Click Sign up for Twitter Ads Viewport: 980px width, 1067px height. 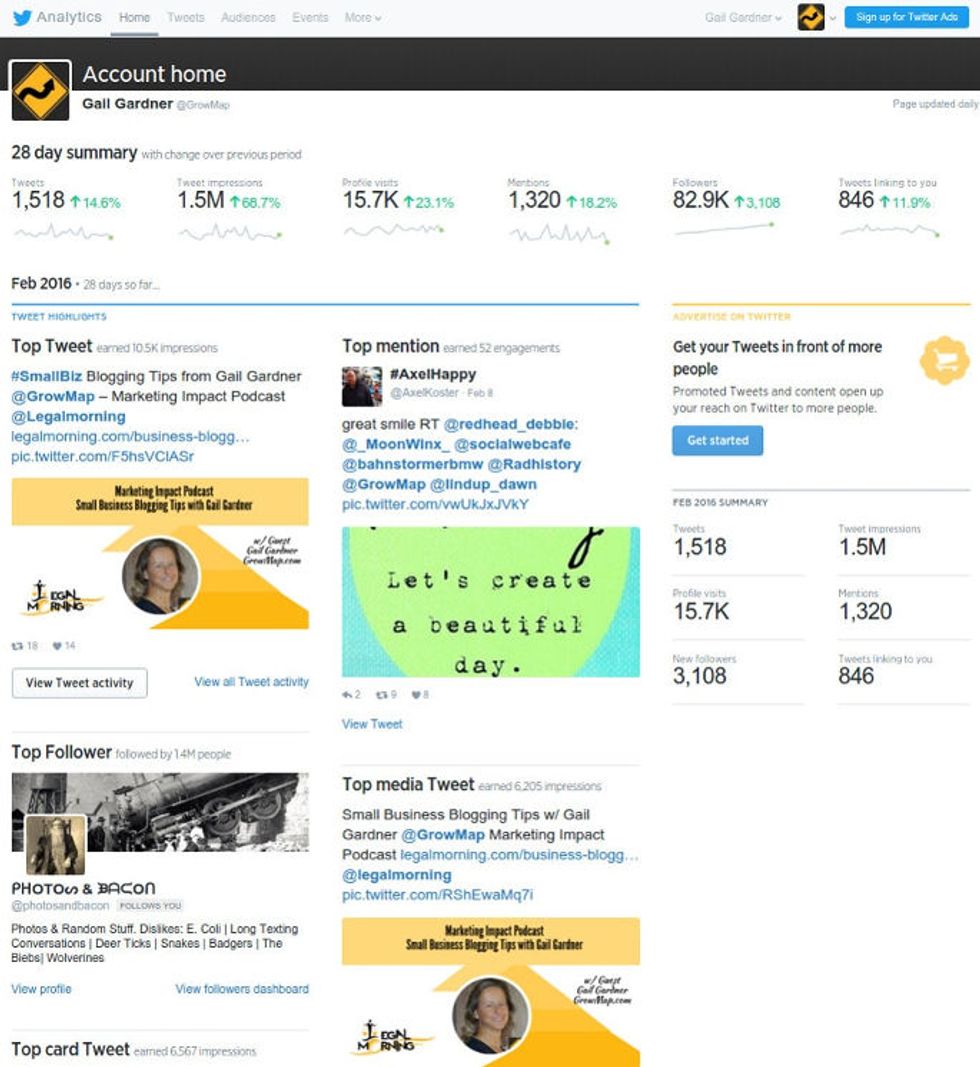point(906,17)
